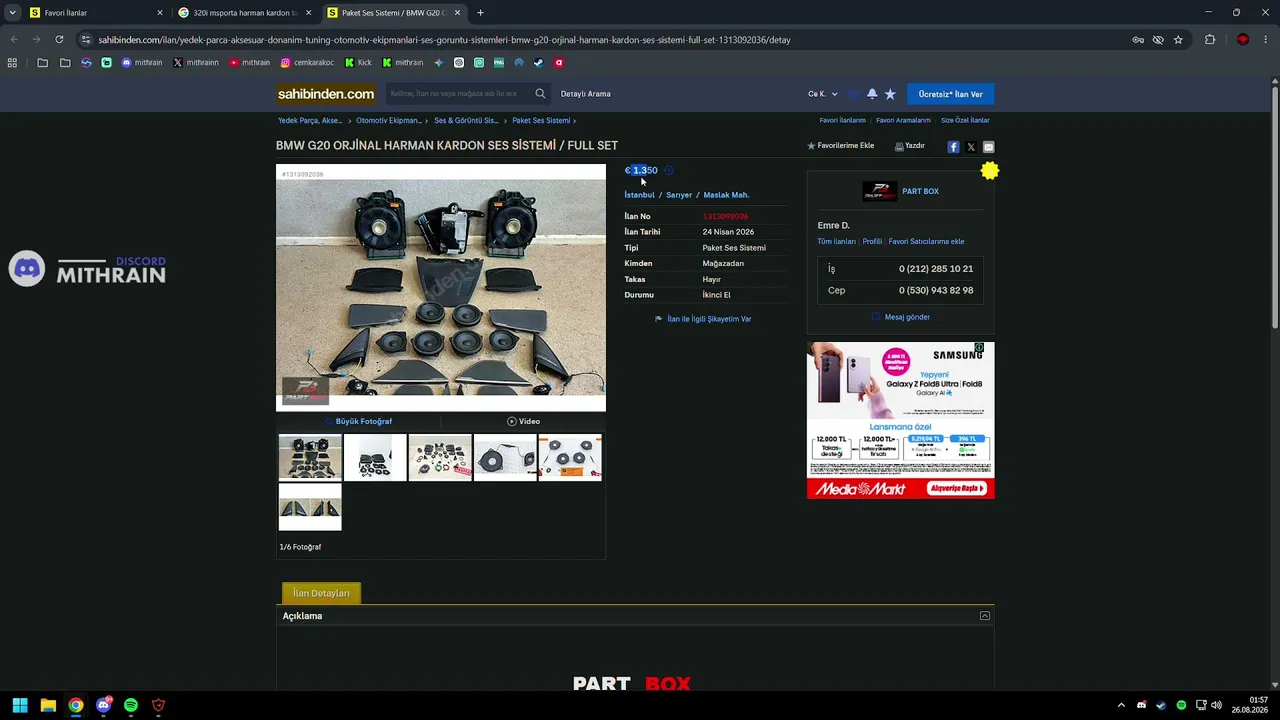
Task: Go to Otomotiv Ekipman... breadcrumb
Action: point(389,121)
